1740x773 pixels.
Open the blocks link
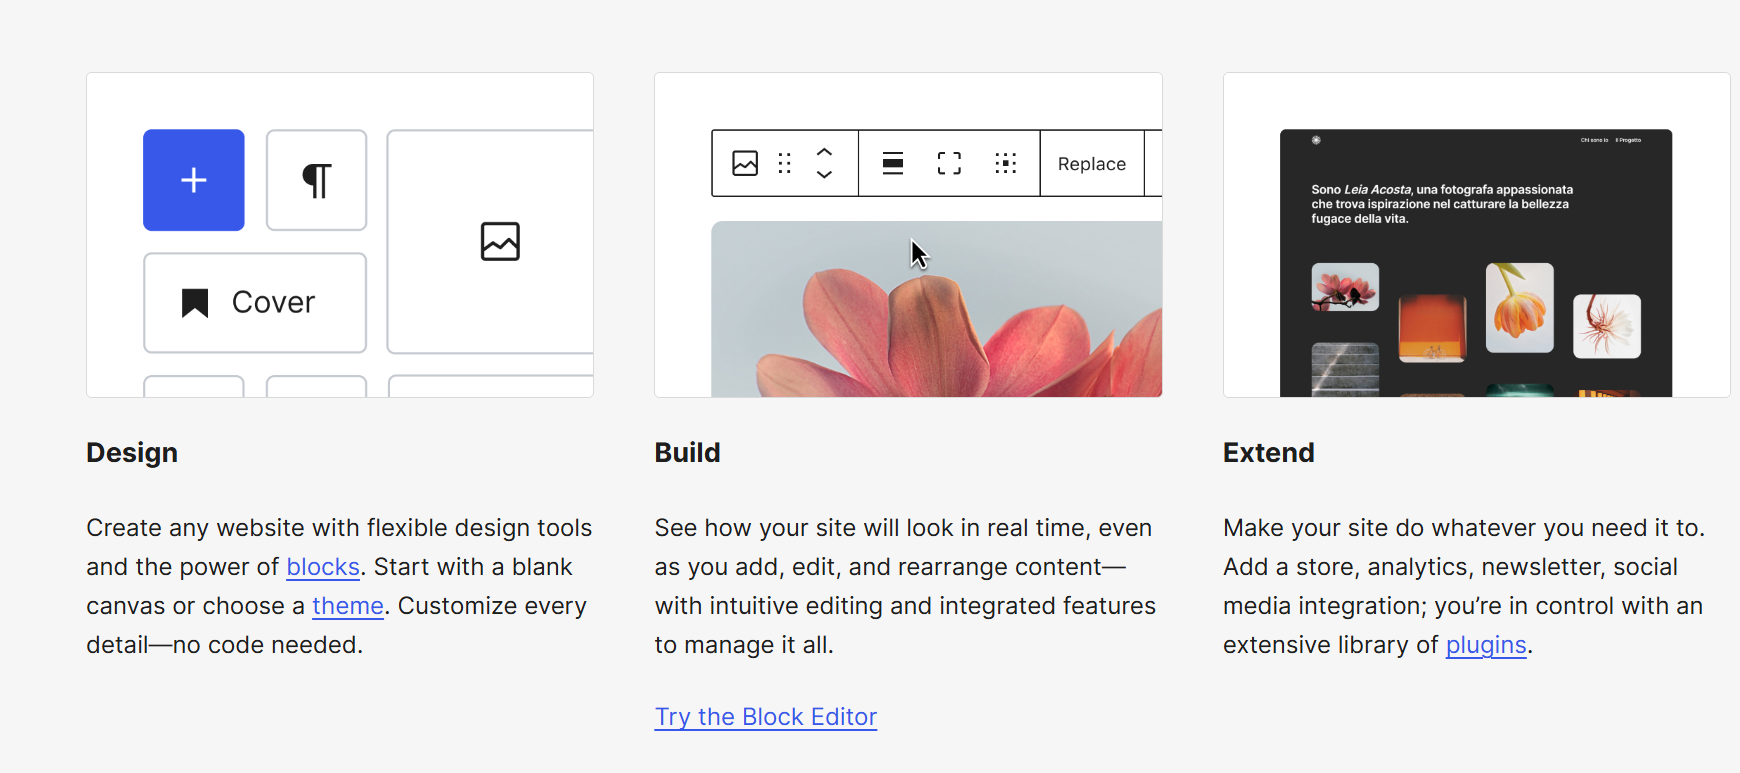click(x=323, y=567)
